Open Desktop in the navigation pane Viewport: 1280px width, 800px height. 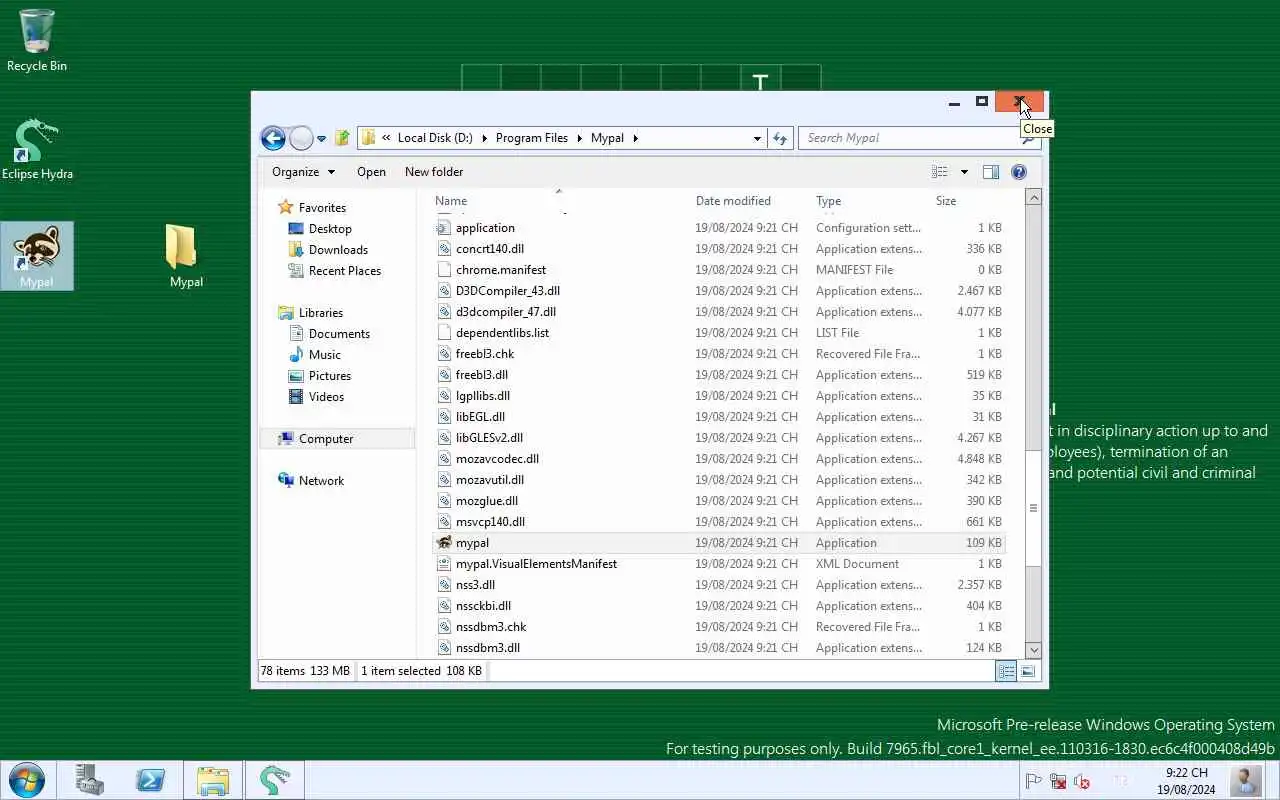[x=330, y=228]
